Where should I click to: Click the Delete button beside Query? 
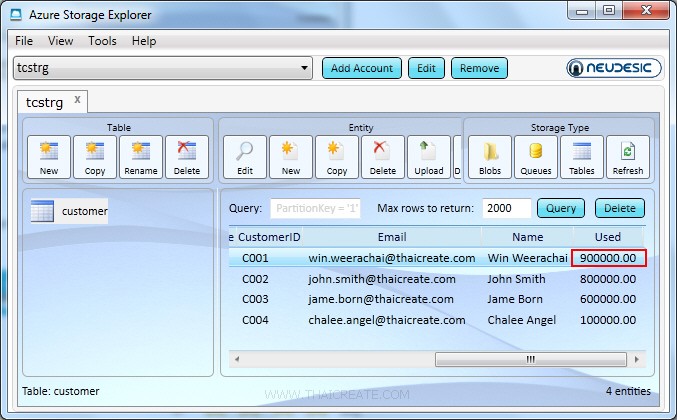[x=620, y=208]
